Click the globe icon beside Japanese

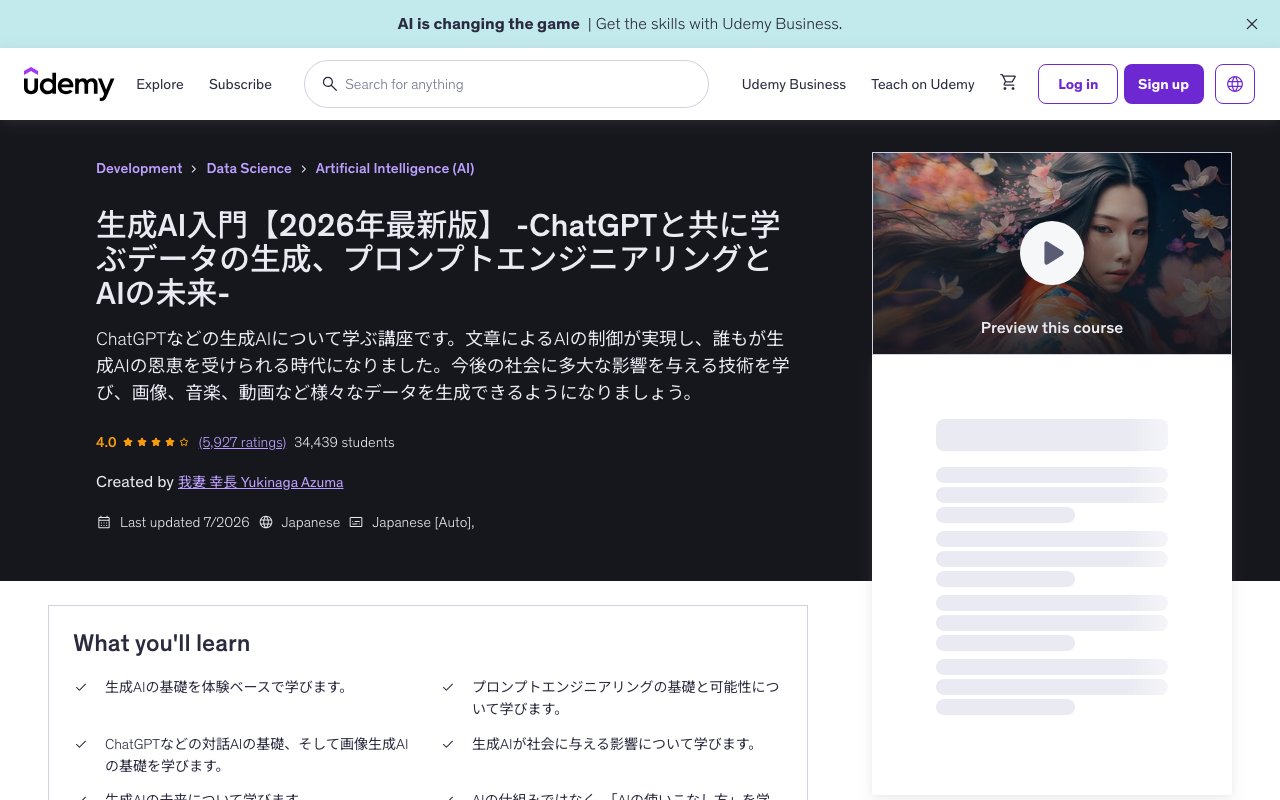click(x=266, y=522)
